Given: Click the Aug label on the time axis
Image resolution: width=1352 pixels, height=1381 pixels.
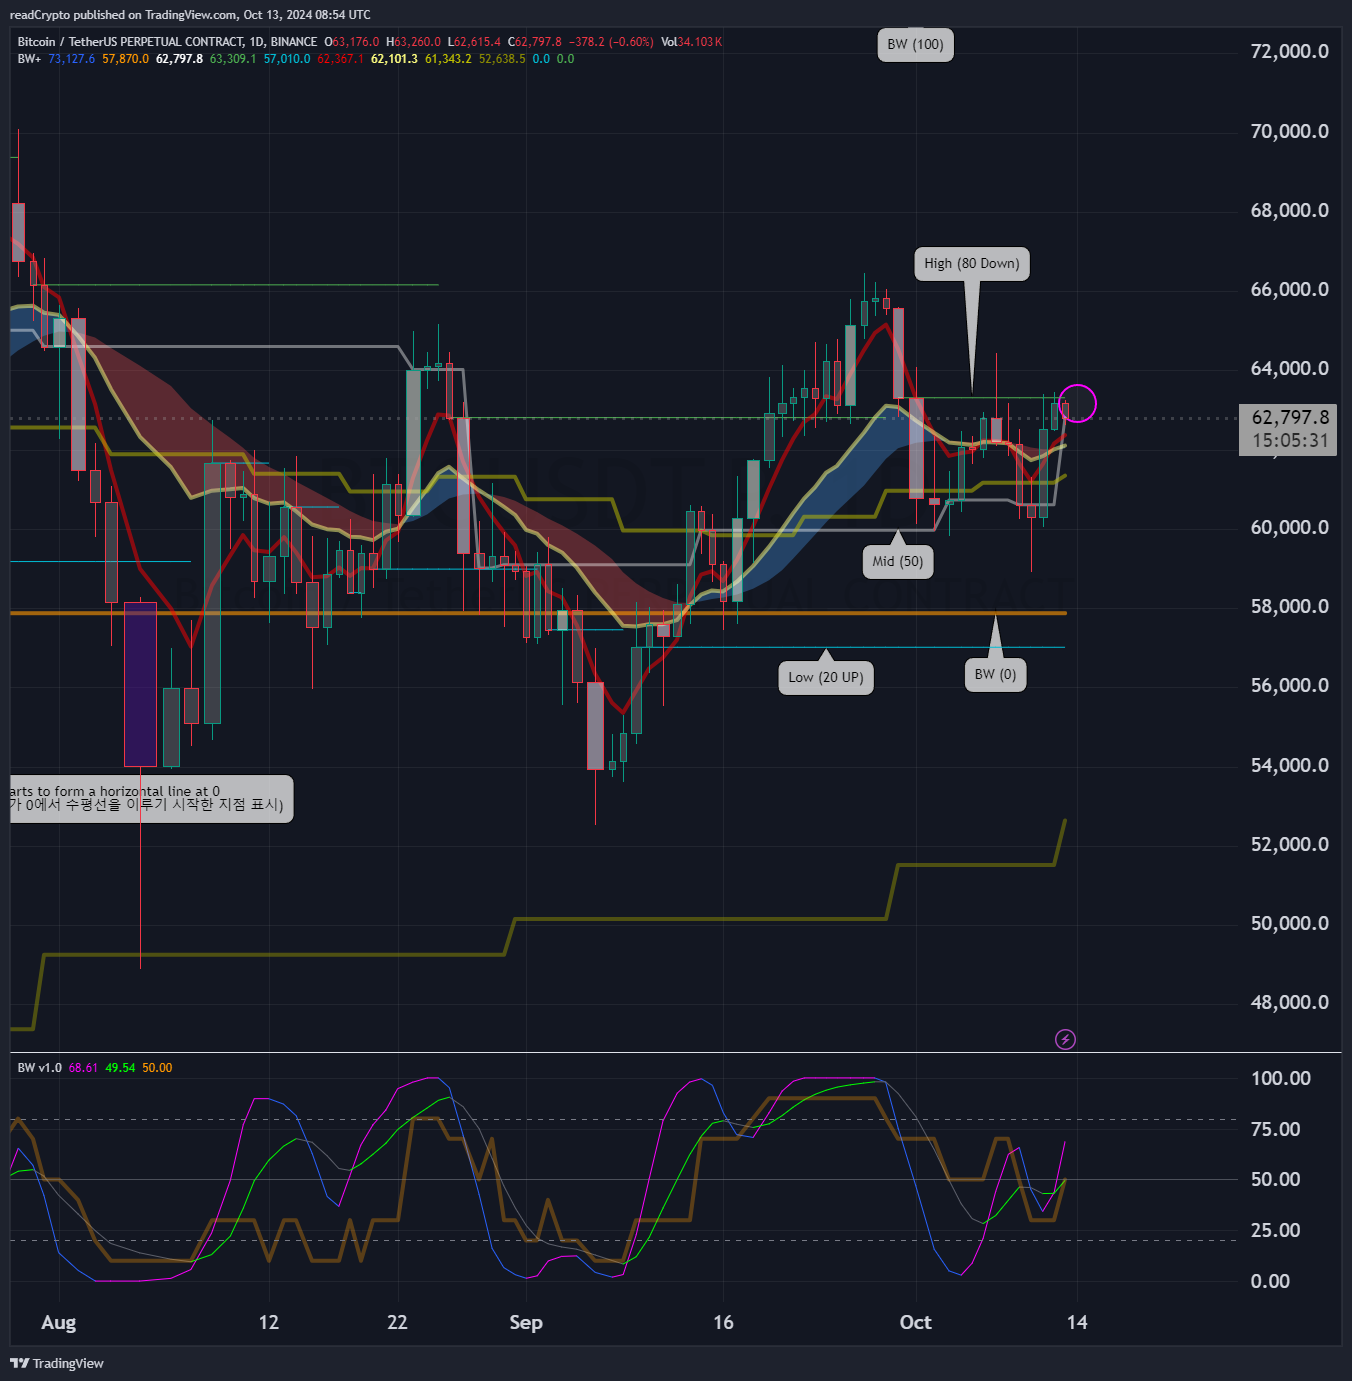Looking at the screenshot, I should click(x=59, y=1323).
